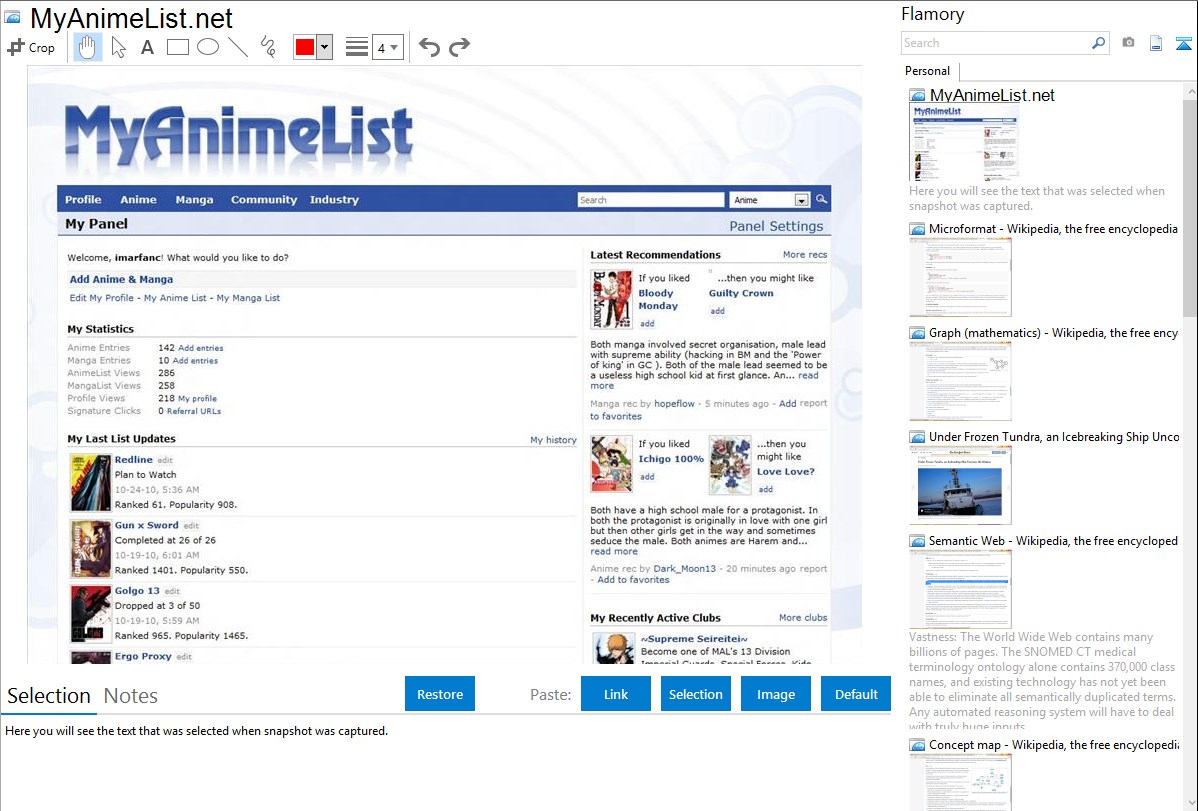
Task: Open the Profile menu on MyAnimeList
Action: [83, 200]
